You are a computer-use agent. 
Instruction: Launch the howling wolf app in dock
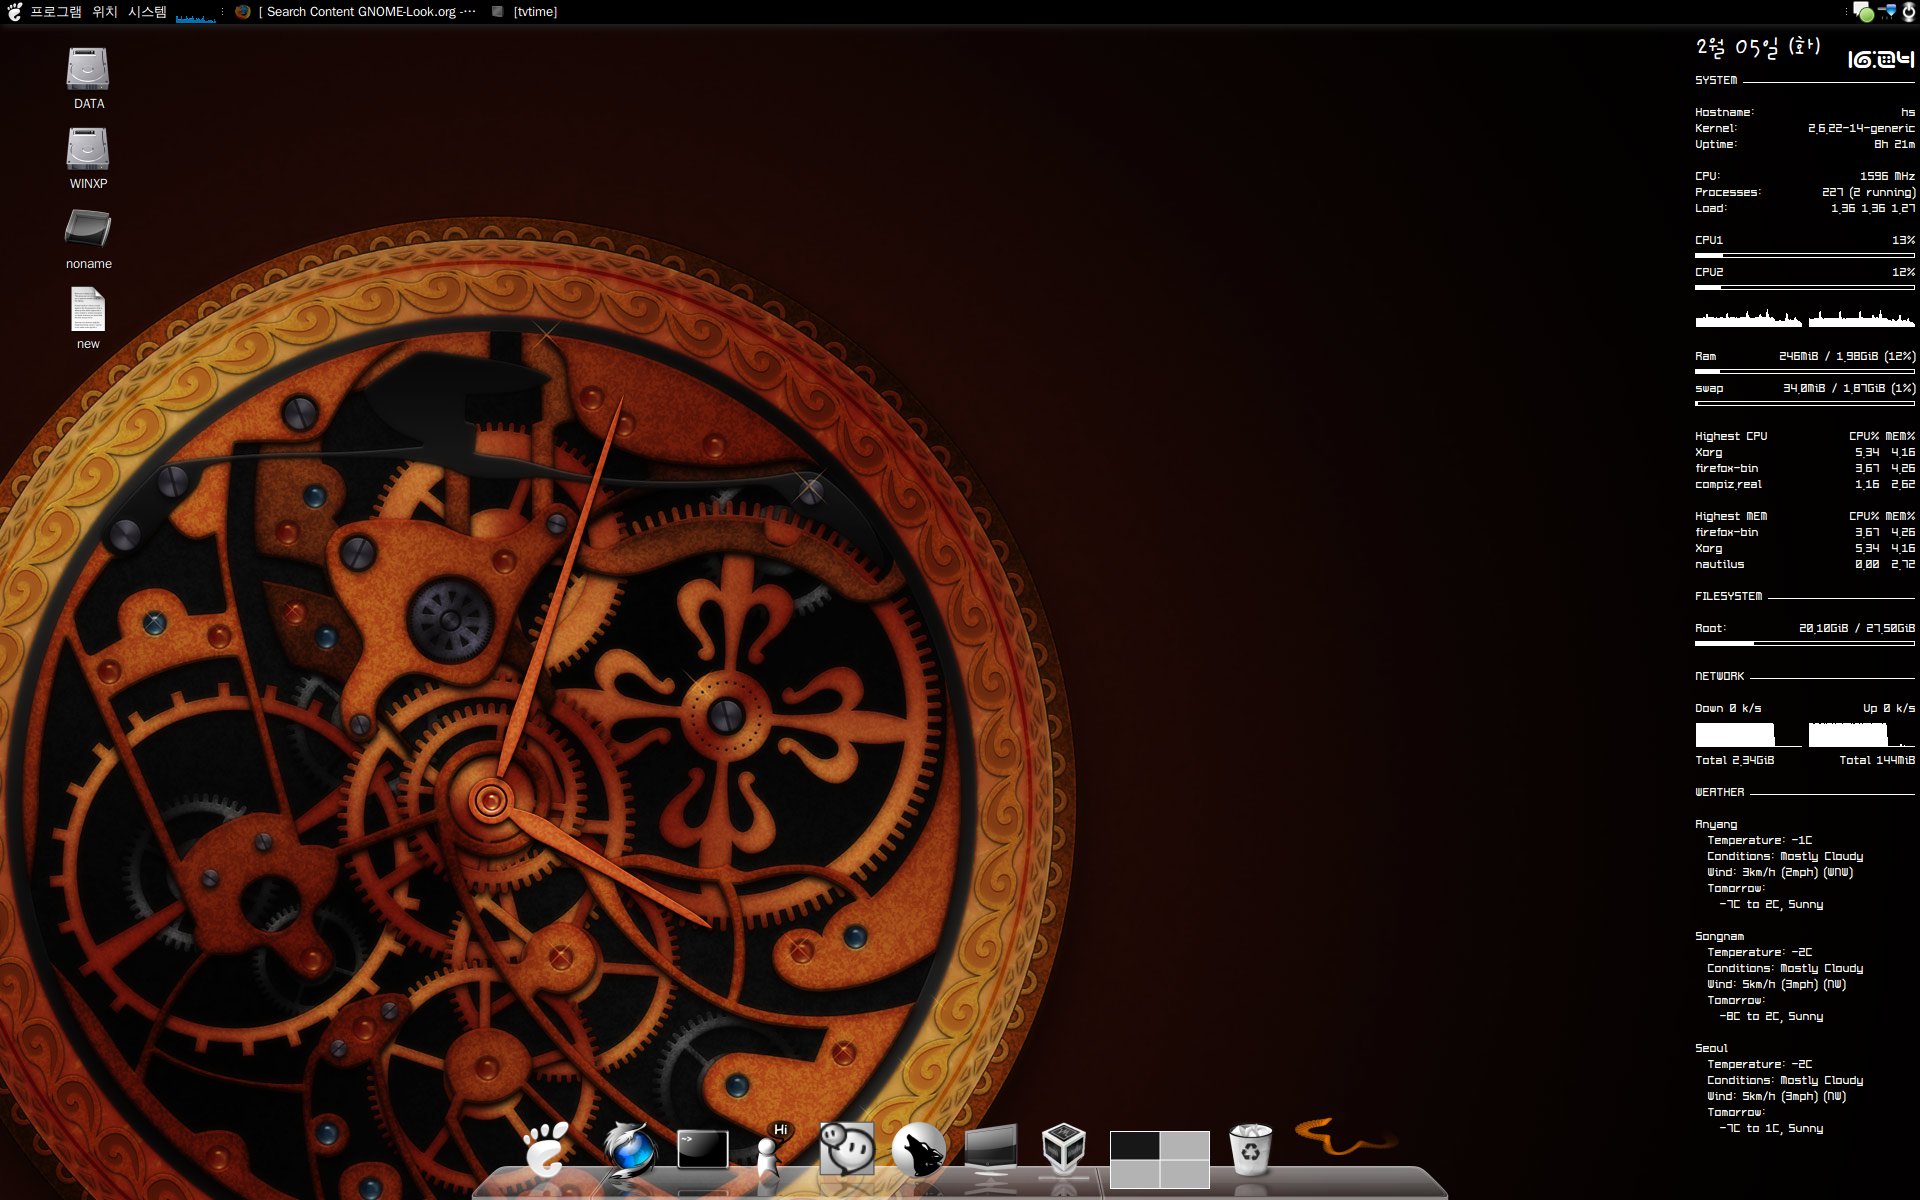[918, 1149]
